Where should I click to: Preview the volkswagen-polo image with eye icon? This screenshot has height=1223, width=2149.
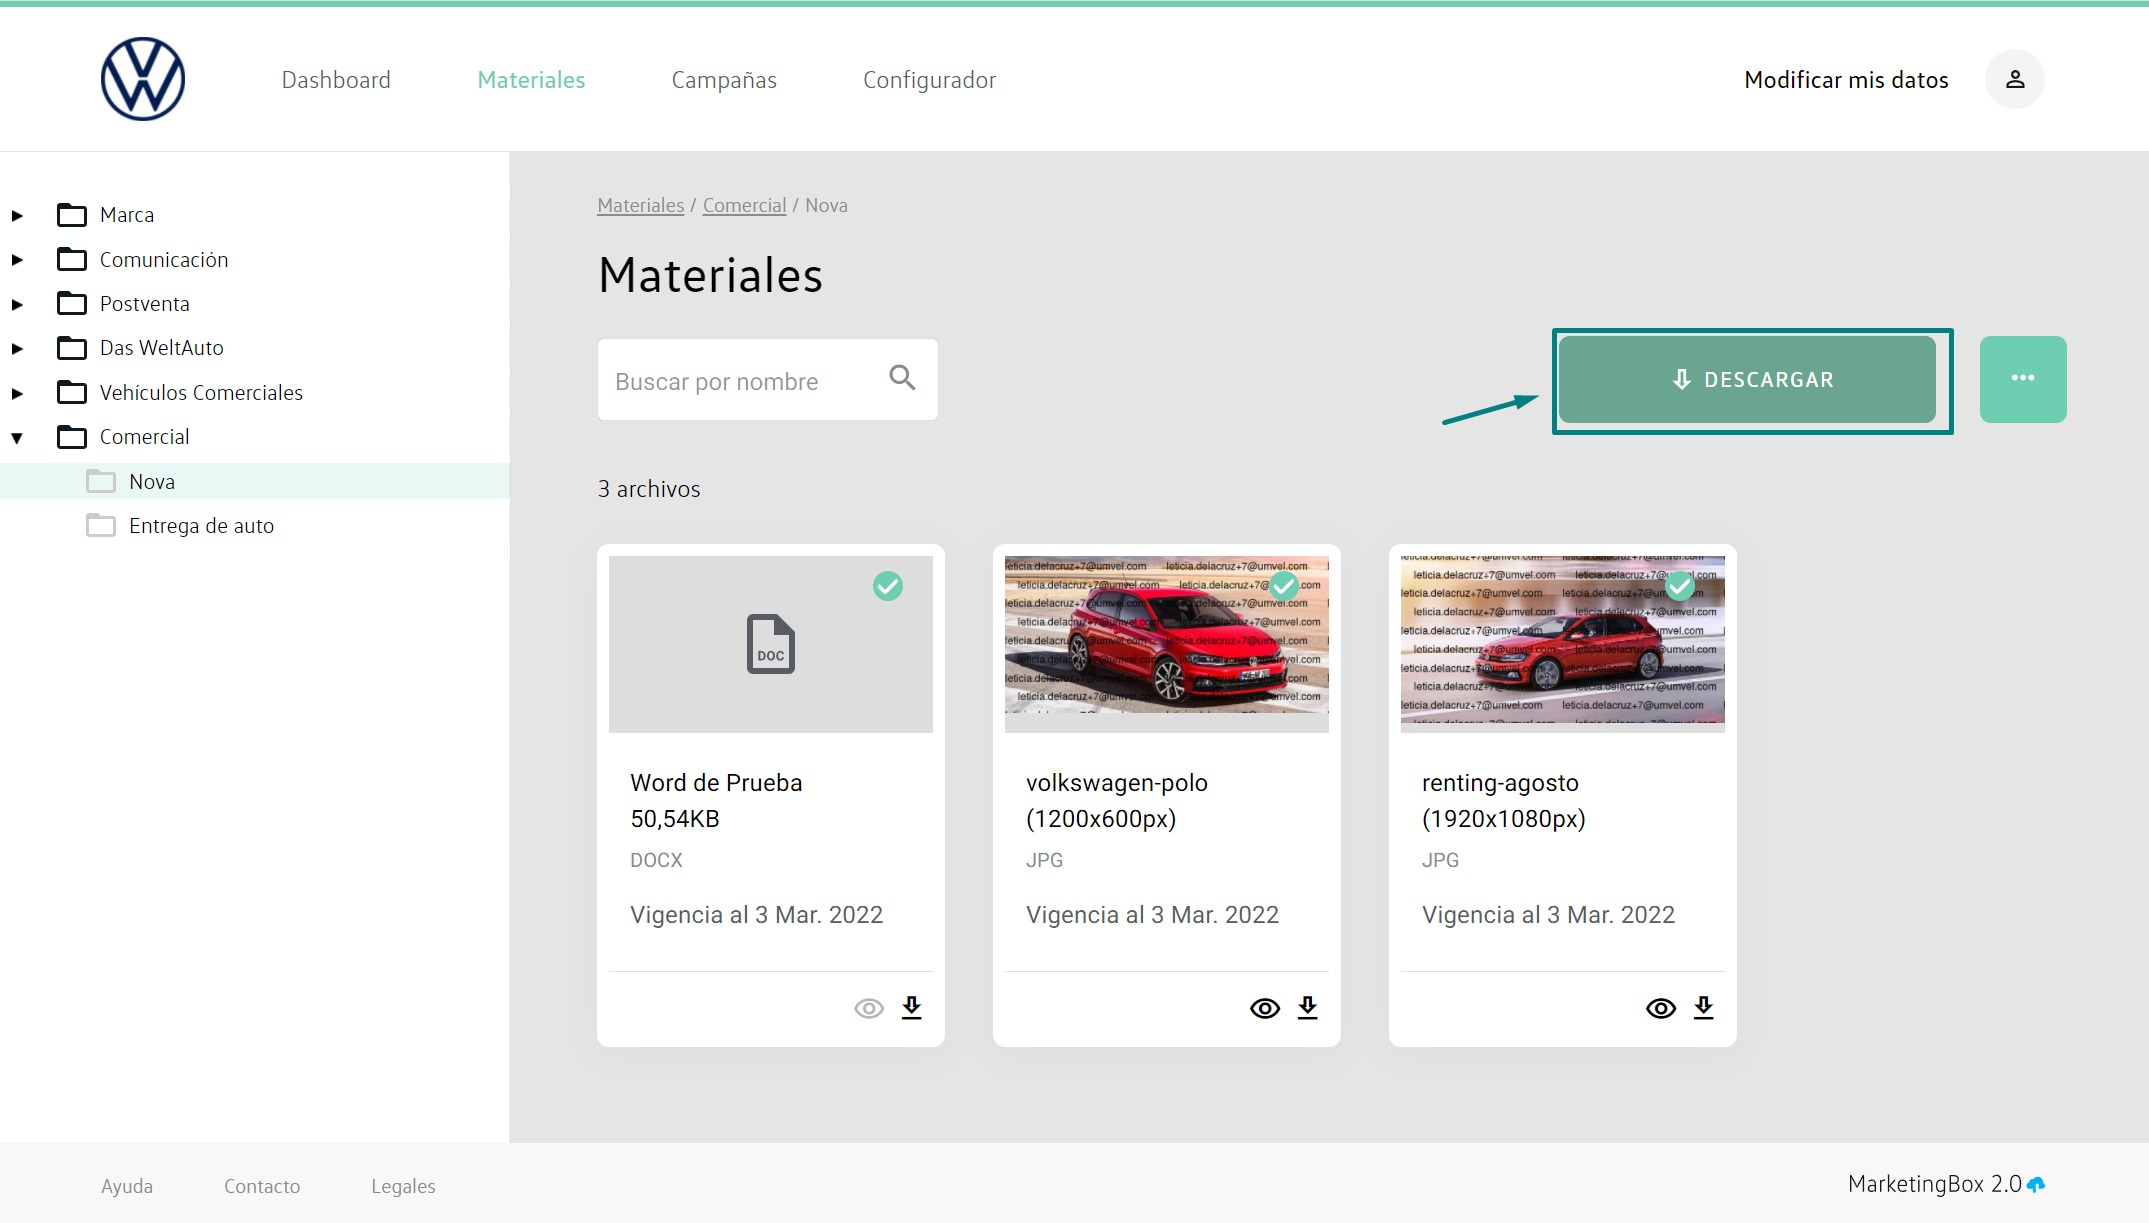(1264, 1008)
